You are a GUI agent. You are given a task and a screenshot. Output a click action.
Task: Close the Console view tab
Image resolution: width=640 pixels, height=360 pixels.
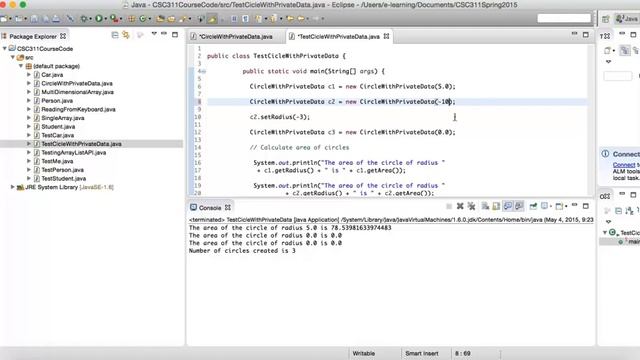[x=228, y=207]
